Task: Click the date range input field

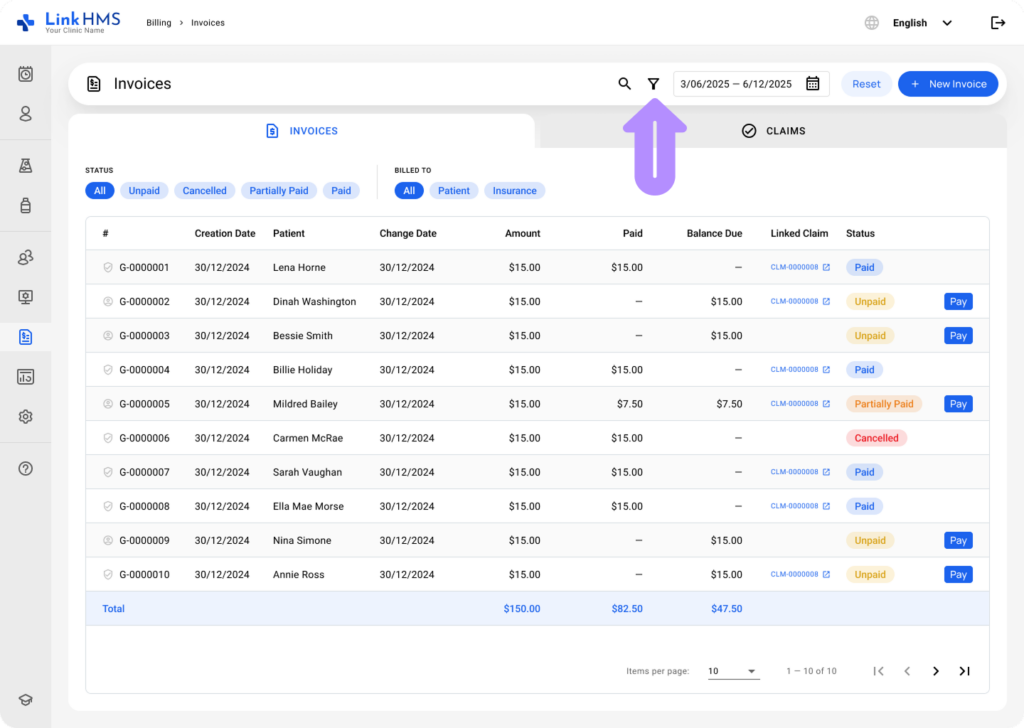Action: coord(751,84)
